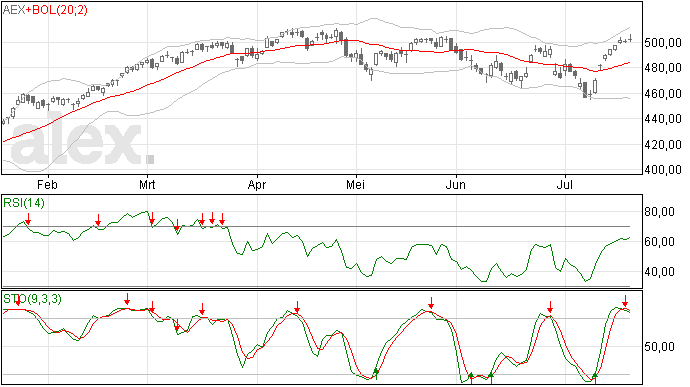Screen dimensions: 690x387
Task: Click the leftmost green up arrow in STO panel
Action: [376, 374]
